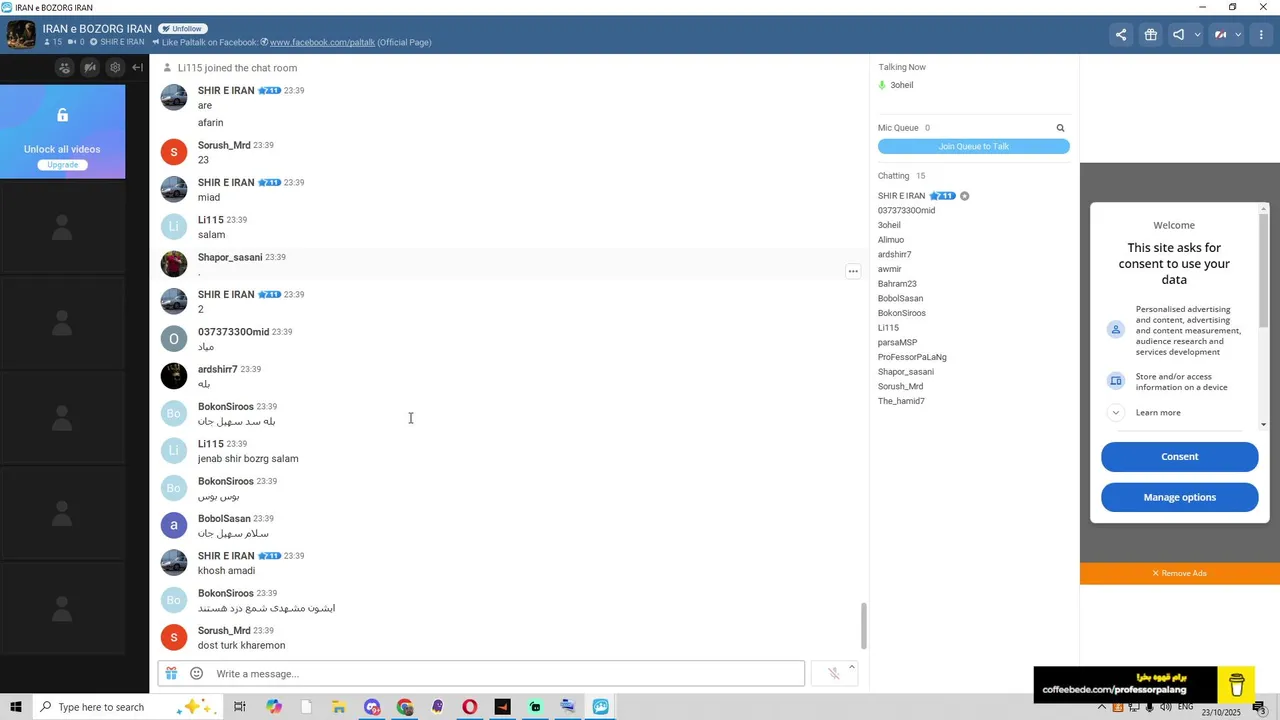
Task: Click the room avatar thumbnail in header
Action: (x=21, y=34)
